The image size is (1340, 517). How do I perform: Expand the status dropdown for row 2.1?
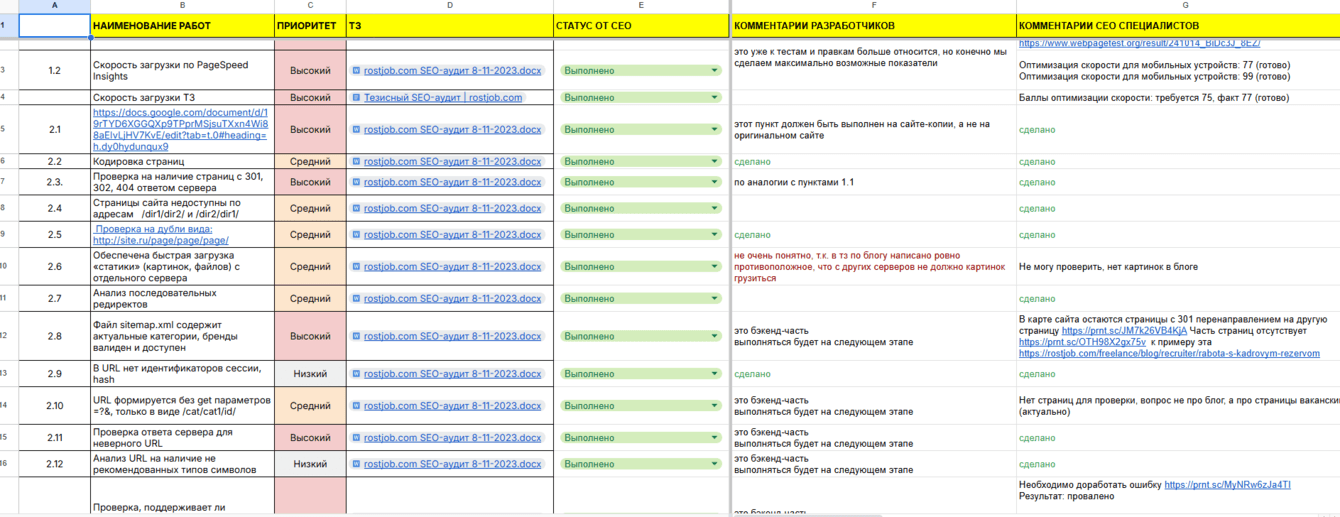click(x=715, y=130)
